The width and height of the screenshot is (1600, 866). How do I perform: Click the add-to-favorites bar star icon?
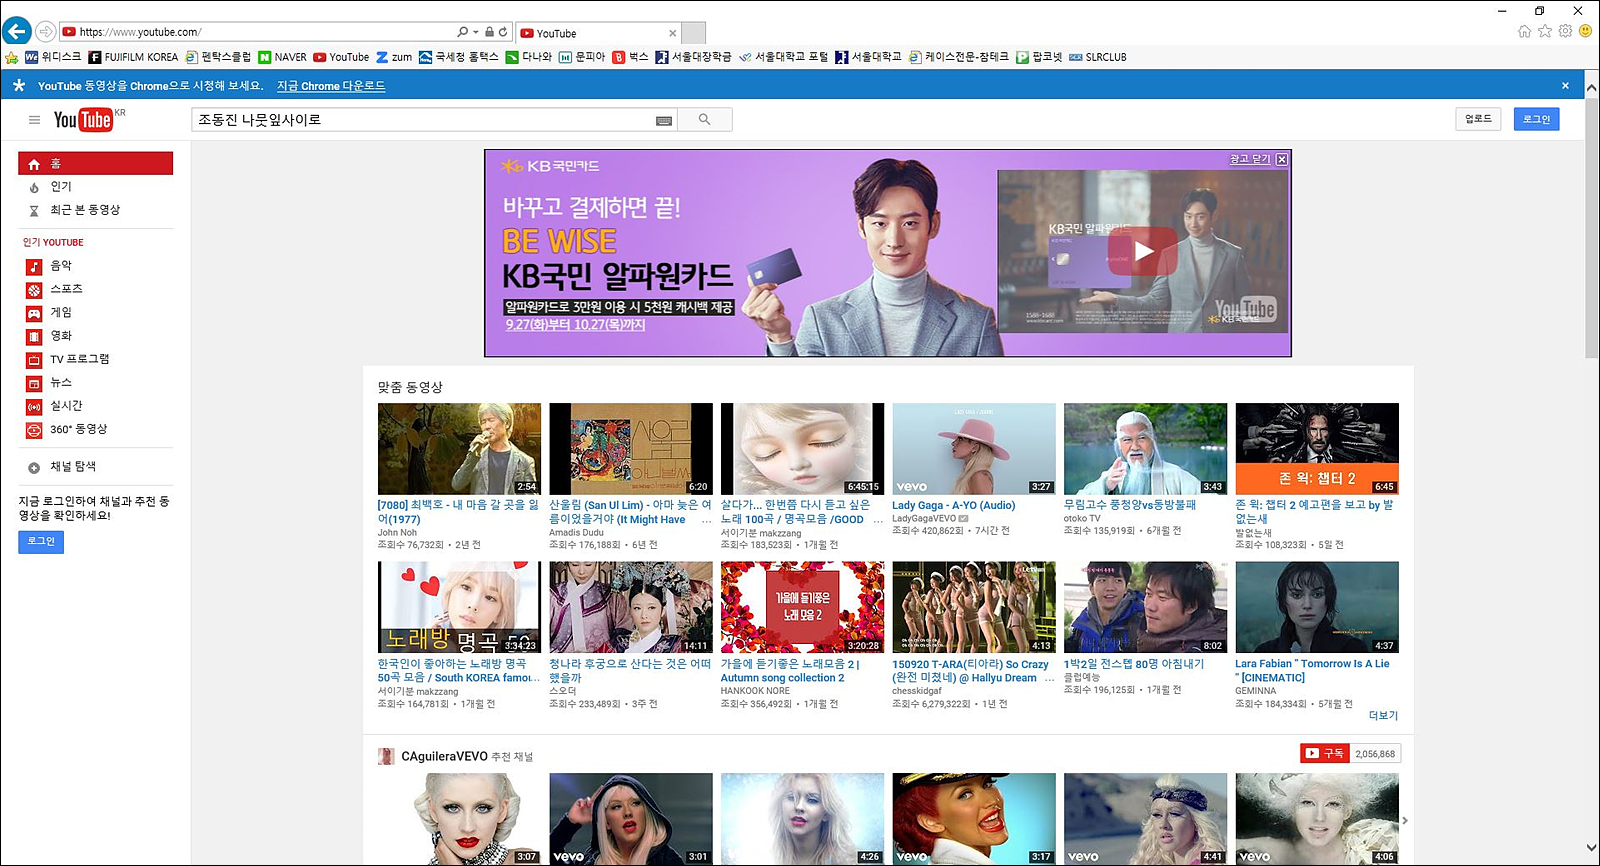click(x=12, y=57)
